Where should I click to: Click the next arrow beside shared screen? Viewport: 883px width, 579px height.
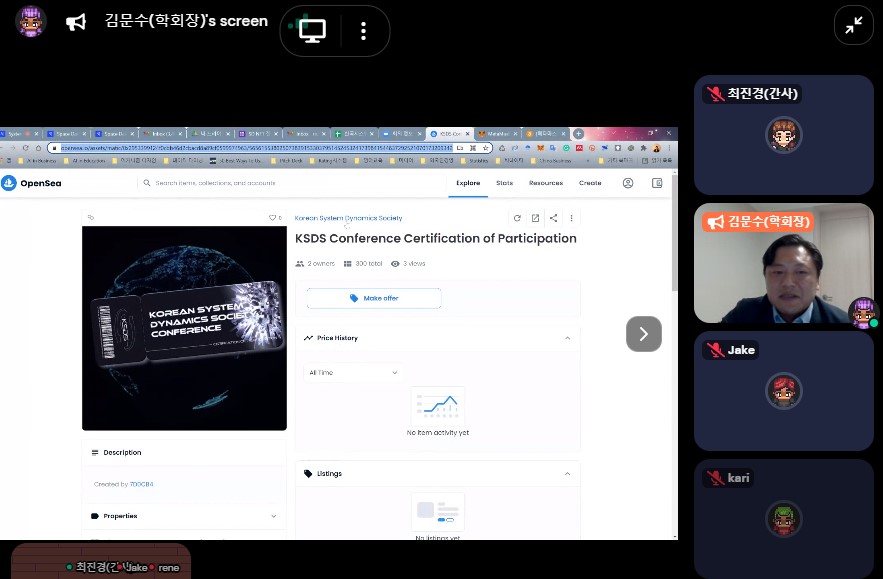point(643,334)
